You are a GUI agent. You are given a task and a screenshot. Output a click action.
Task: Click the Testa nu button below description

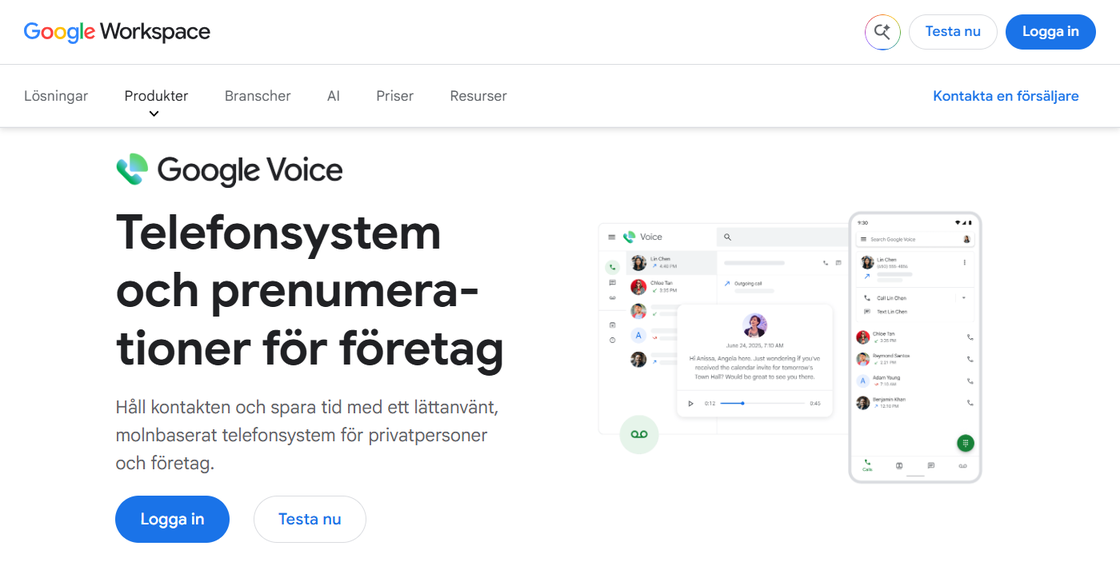(309, 519)
